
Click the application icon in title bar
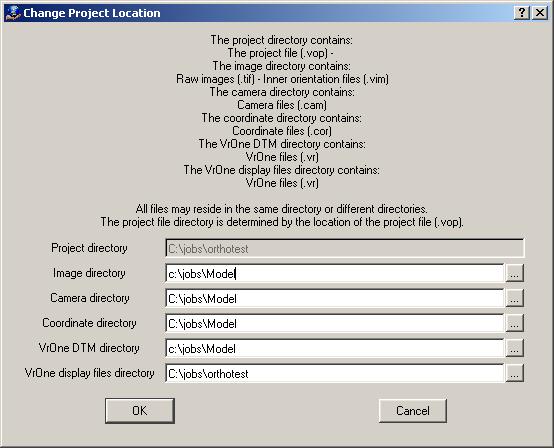(13, 13)
